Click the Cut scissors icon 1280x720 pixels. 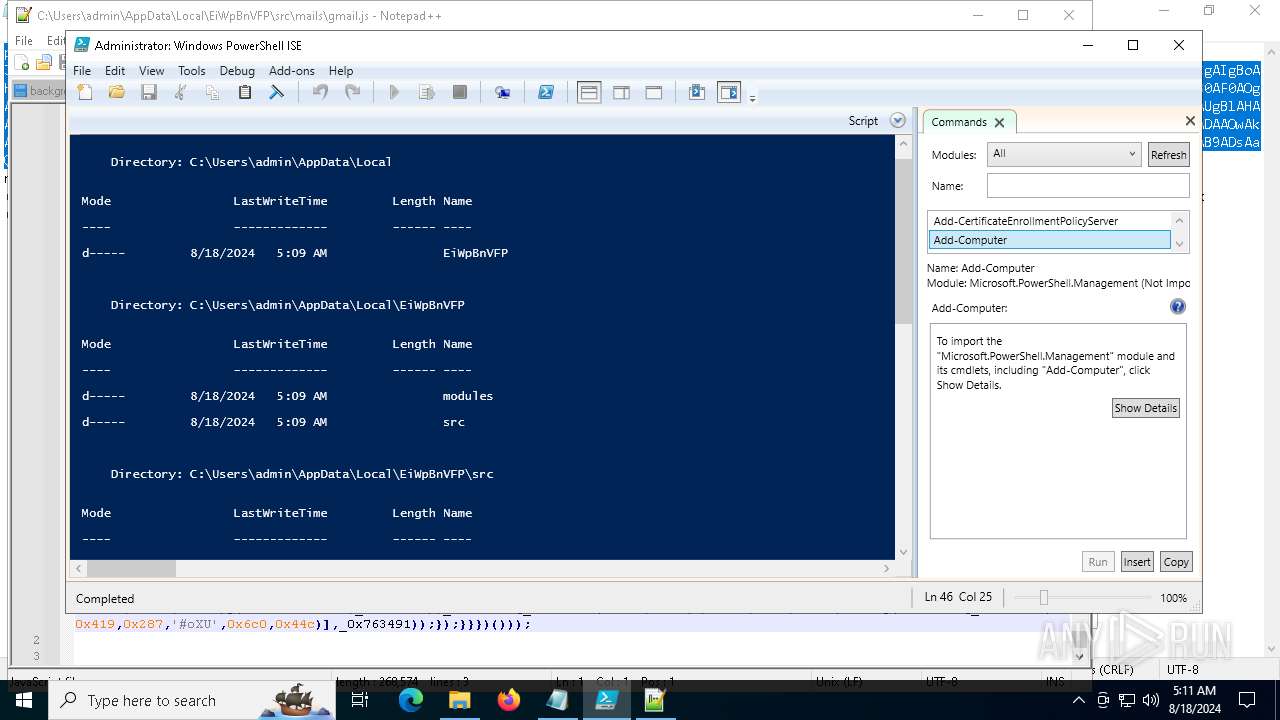[x=181, y=93]
